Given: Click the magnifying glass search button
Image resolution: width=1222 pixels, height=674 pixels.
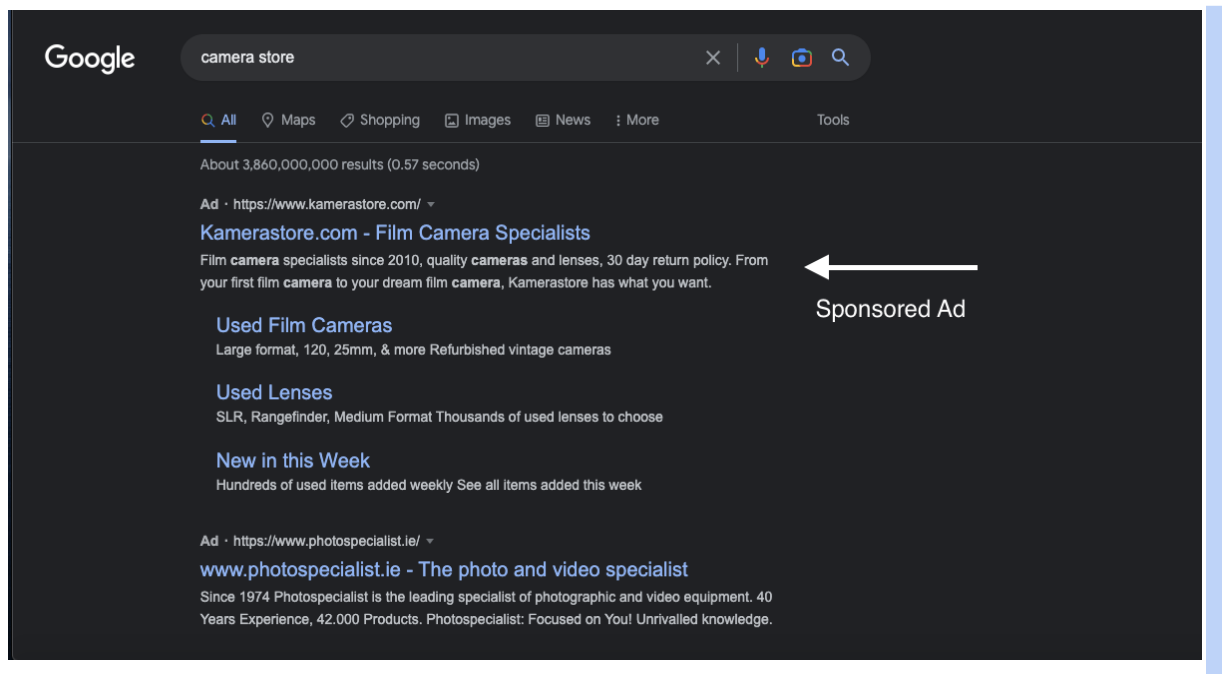Looking at the screenshot, I should 841,58.
